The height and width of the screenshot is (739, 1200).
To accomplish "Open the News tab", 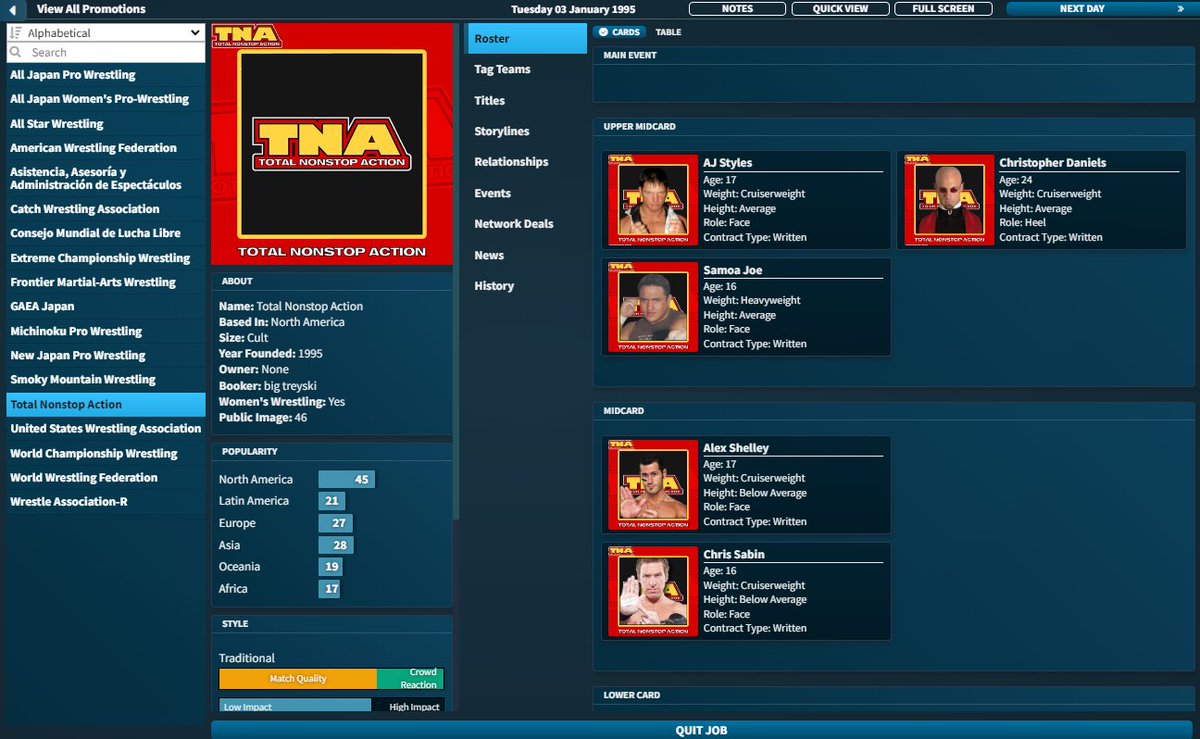I will (x=527, y=255).
